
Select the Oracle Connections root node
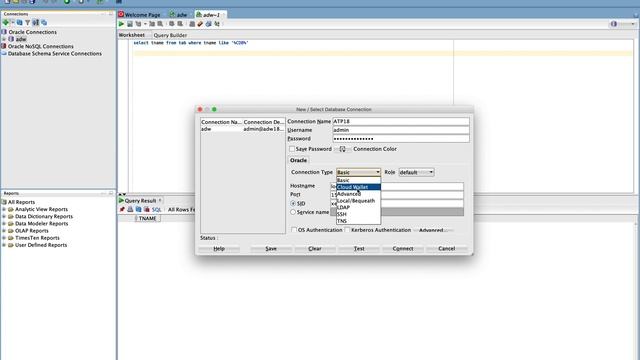pos(33,32)
